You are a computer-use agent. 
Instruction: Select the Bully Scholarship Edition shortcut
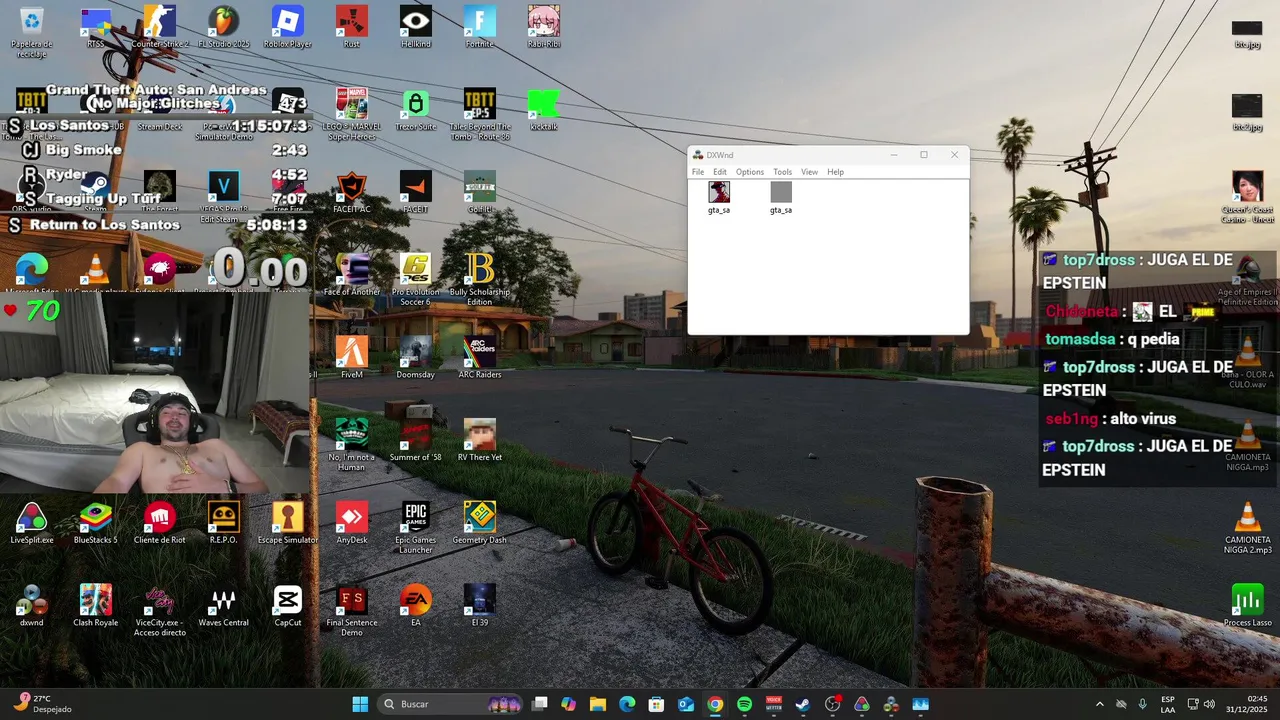(480, 280)
